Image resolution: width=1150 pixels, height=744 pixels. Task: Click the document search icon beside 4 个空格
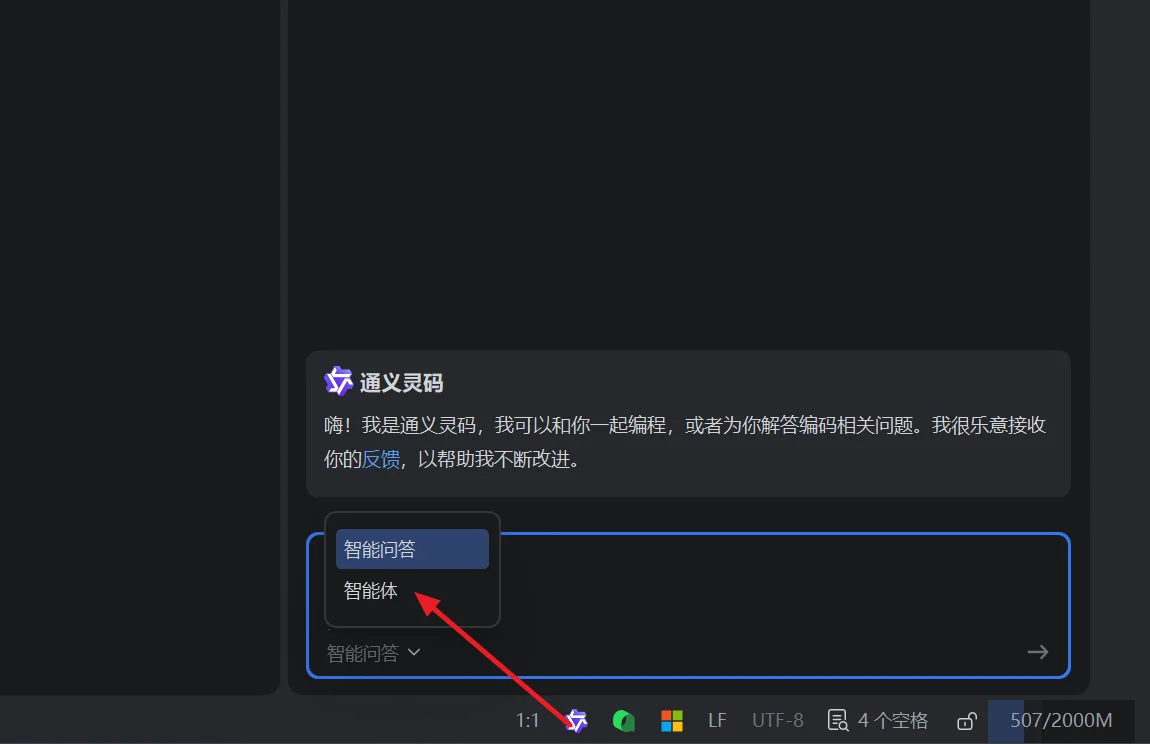click(838, 721)
